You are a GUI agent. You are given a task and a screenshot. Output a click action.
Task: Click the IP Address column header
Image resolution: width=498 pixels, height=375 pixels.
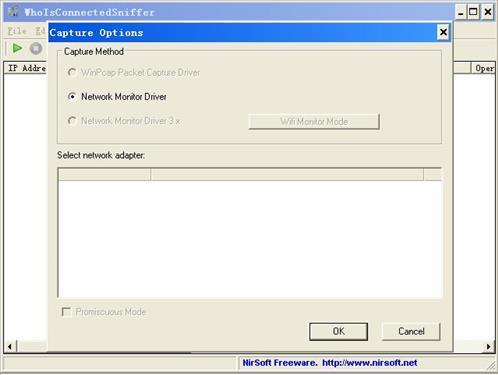[x=26, y=68]
